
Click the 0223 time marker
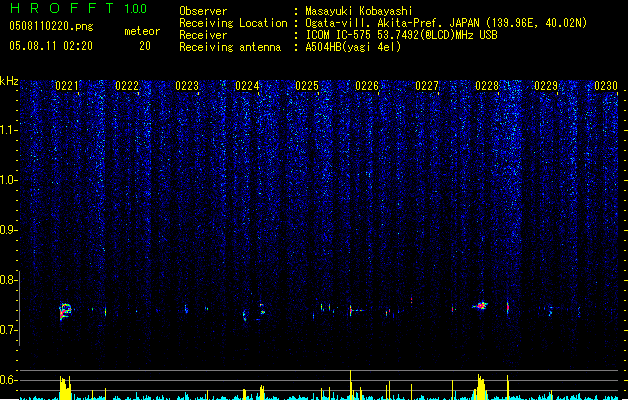tap(187, 86)
